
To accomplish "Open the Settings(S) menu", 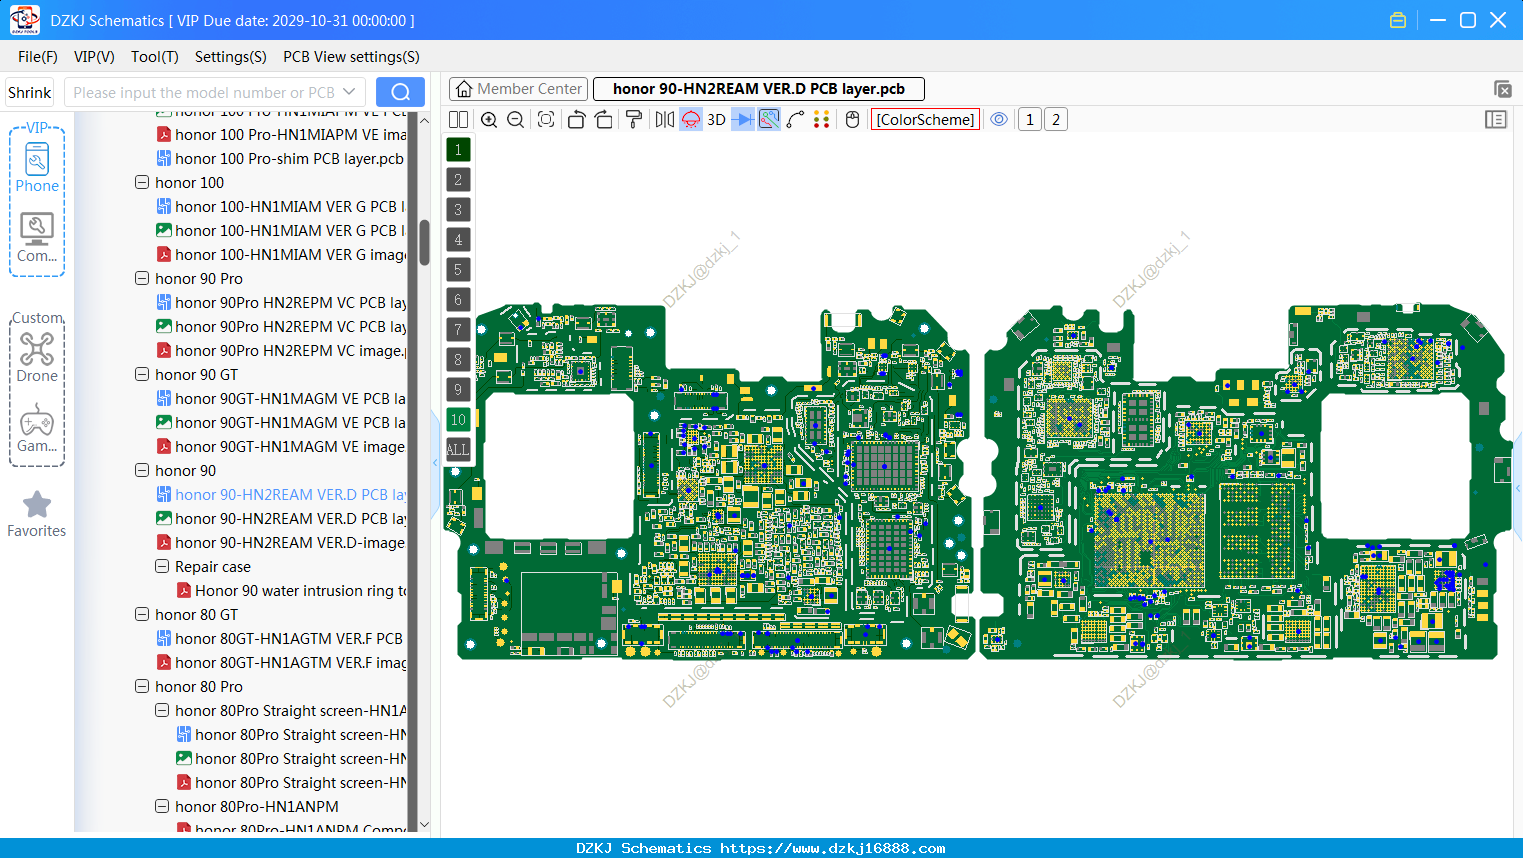I will (231, 57).
